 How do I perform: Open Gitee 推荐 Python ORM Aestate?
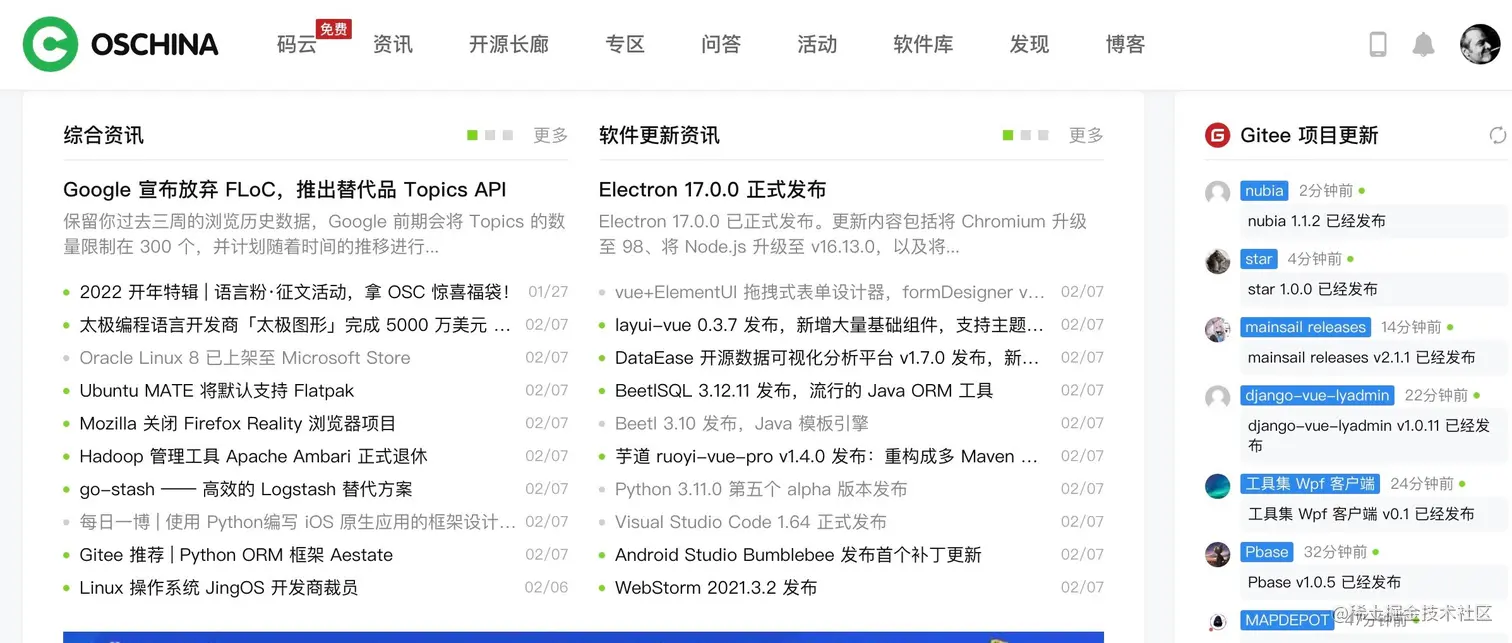pyautogui.click(x=236, y=555)
